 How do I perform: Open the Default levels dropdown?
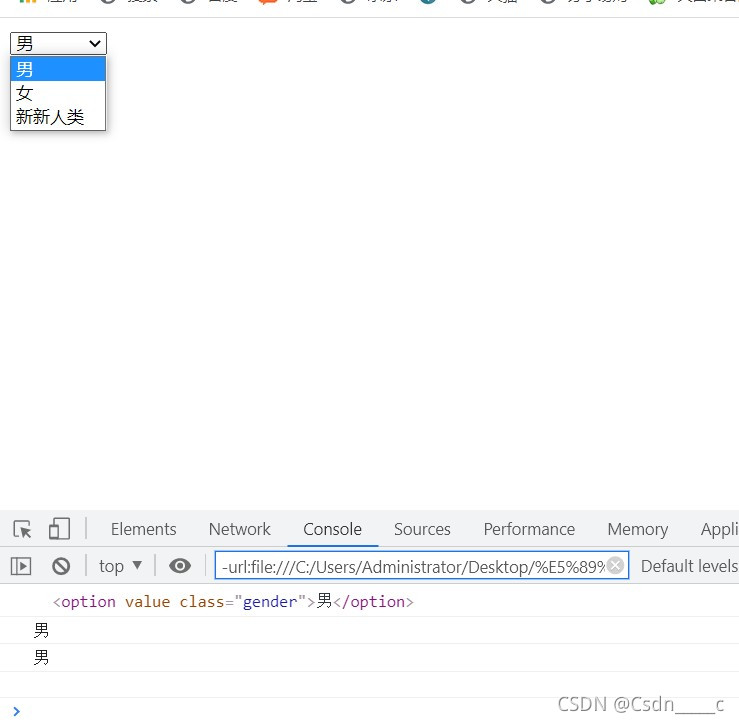689,566
